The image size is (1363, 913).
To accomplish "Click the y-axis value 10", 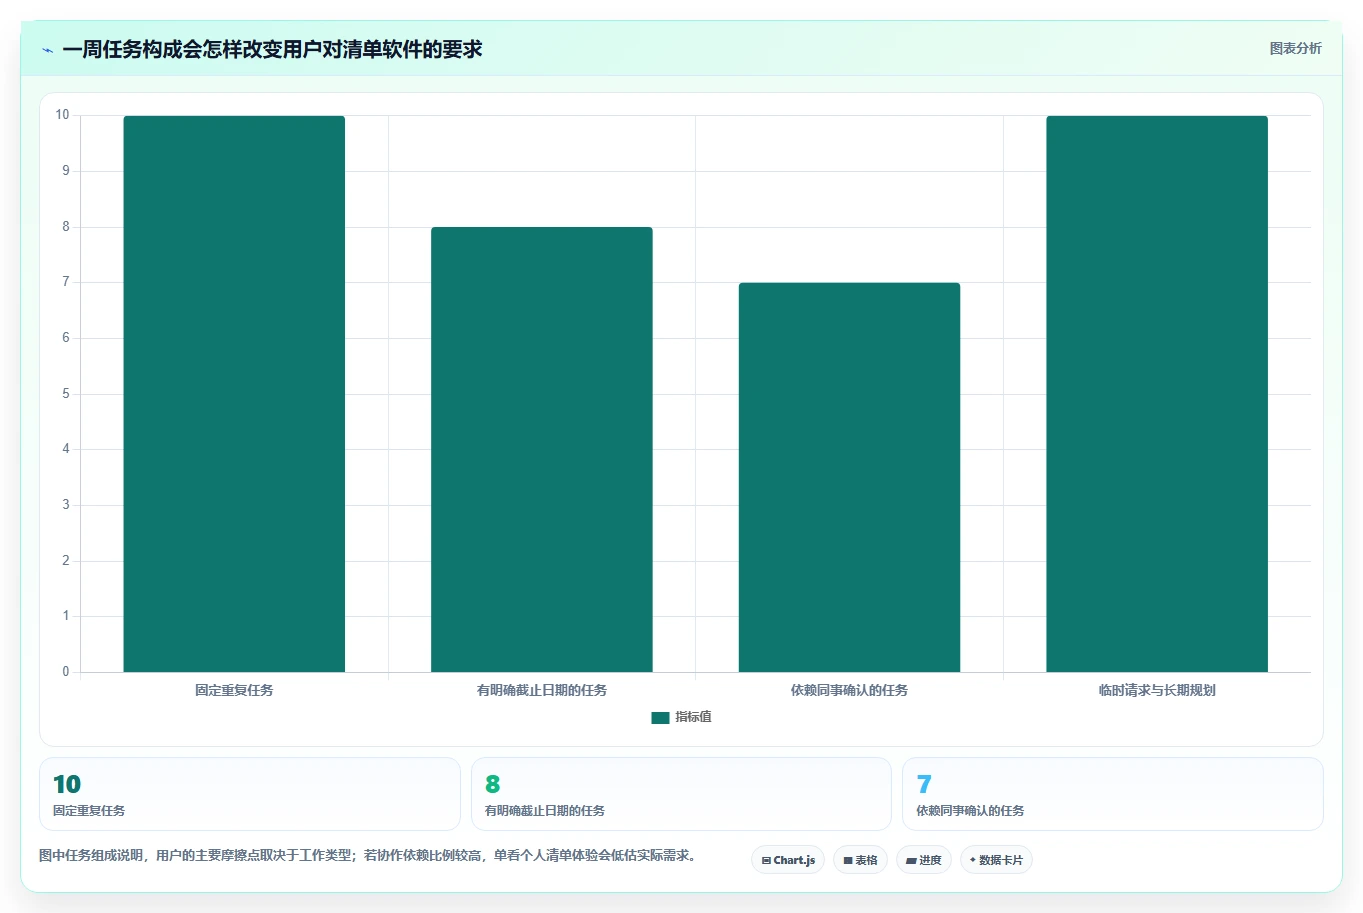I will click(62, 115).
